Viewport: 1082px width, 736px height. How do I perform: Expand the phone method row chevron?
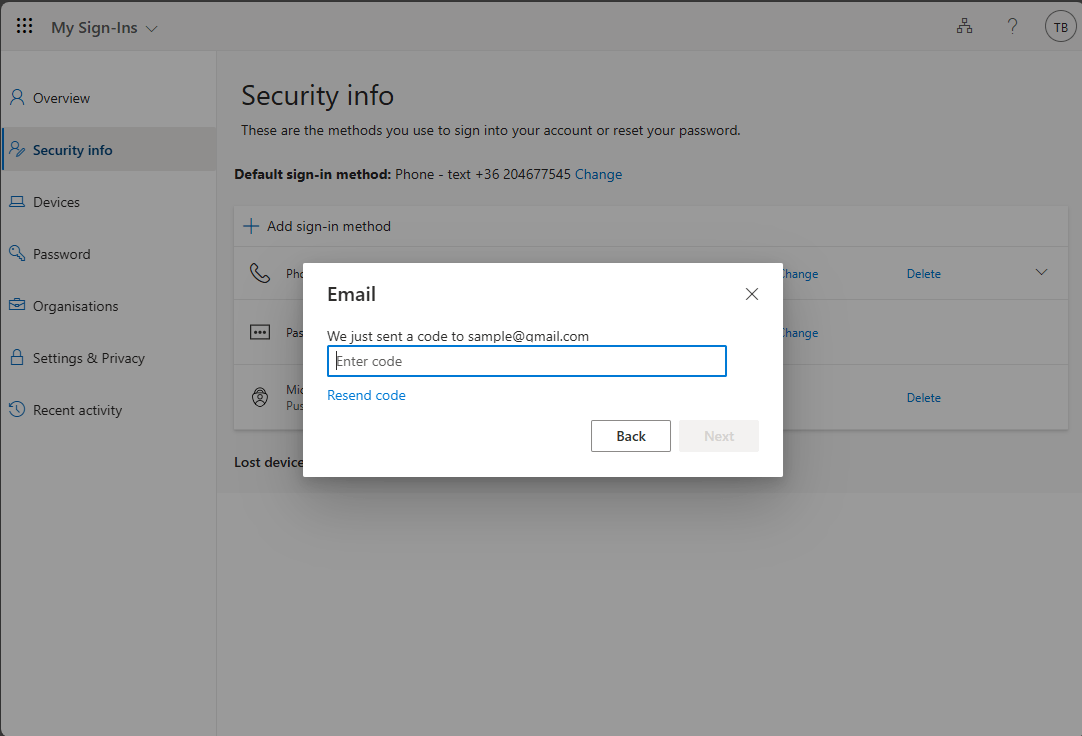coord(1041,272)
